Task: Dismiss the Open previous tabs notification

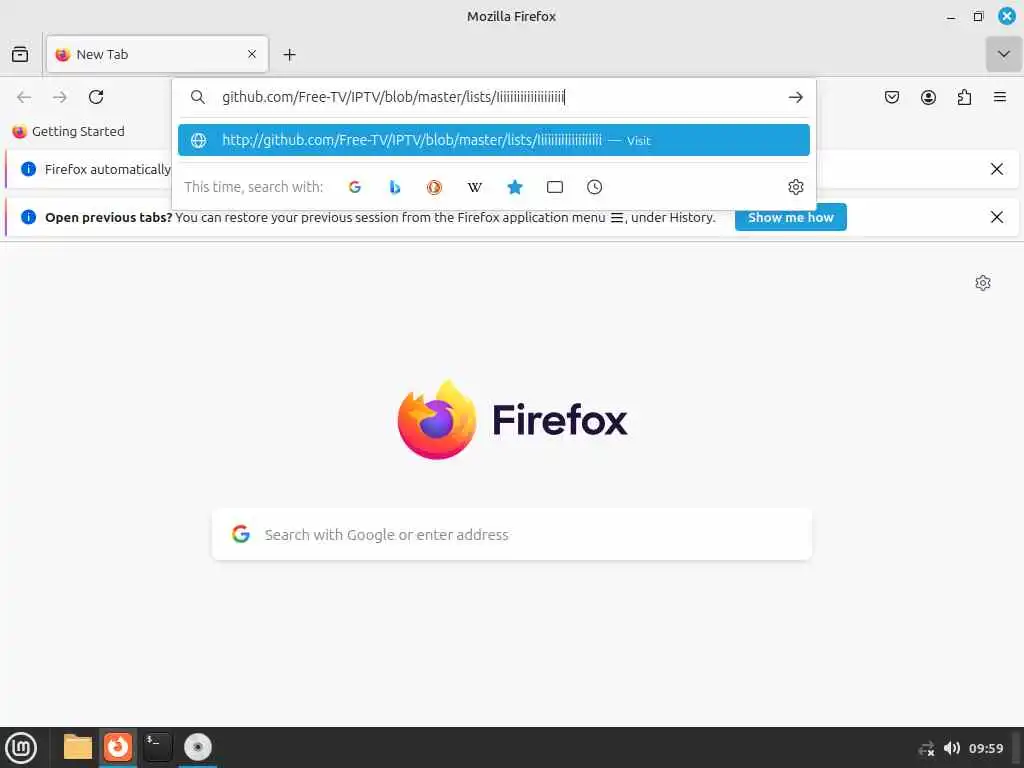Action: [x=997, y=217]
